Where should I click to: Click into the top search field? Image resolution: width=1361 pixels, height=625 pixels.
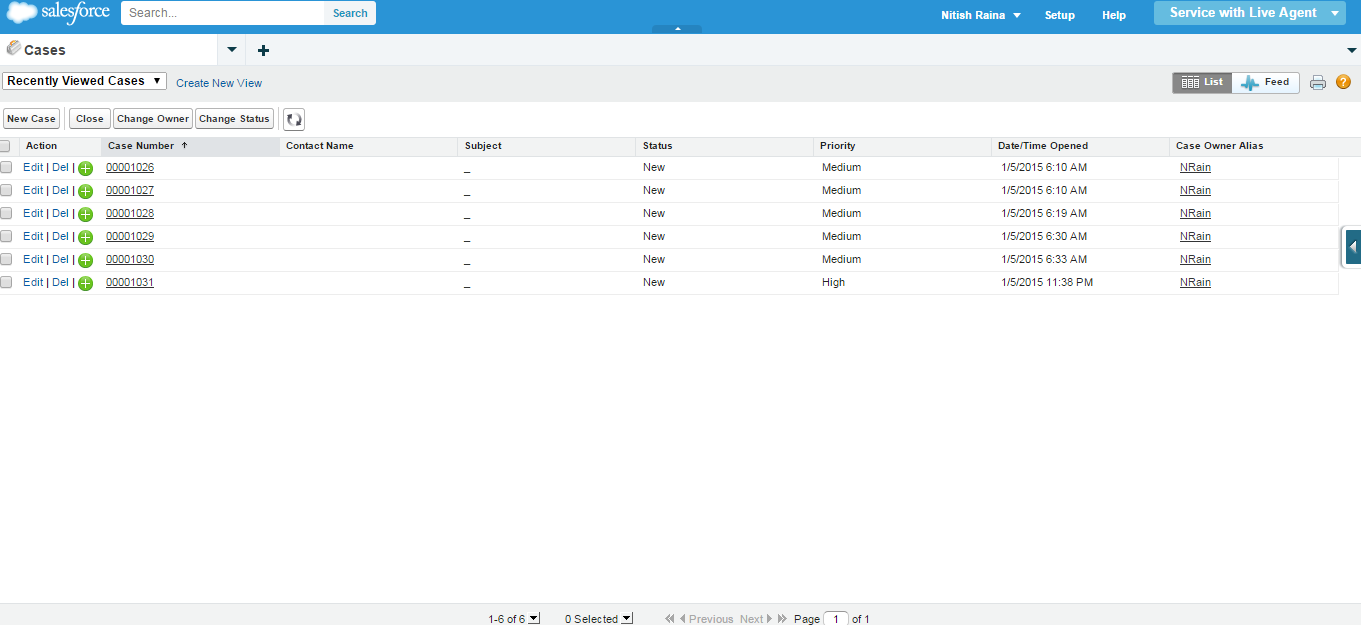[223, 13]
